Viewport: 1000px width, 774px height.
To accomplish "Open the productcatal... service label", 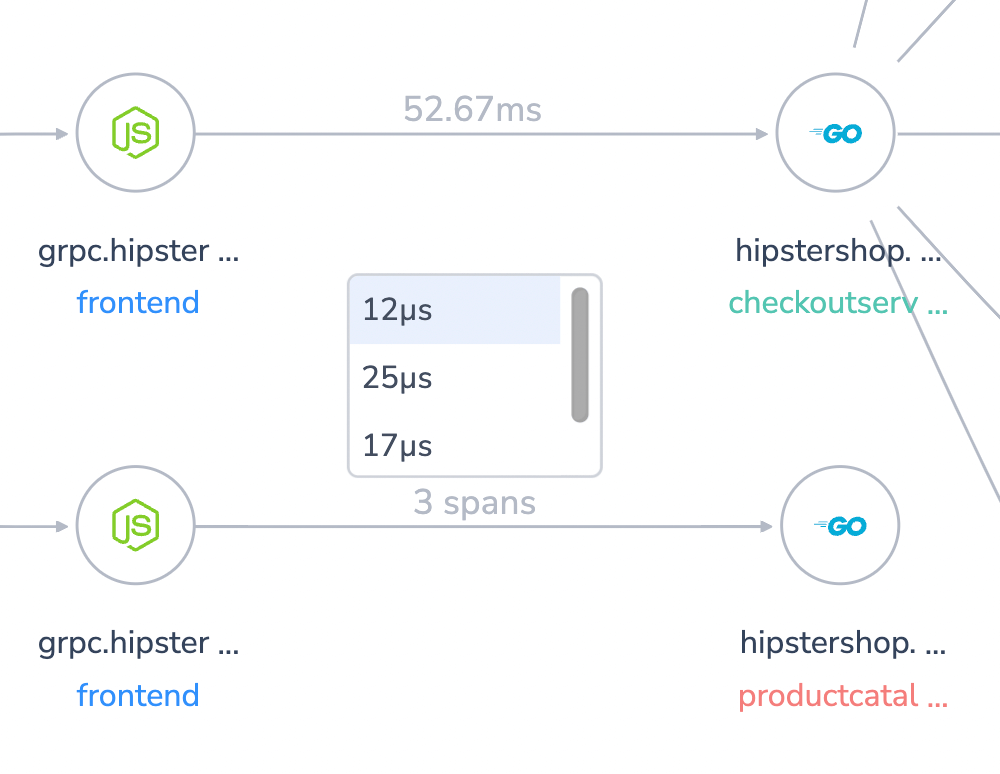I will tap(842, 696).
